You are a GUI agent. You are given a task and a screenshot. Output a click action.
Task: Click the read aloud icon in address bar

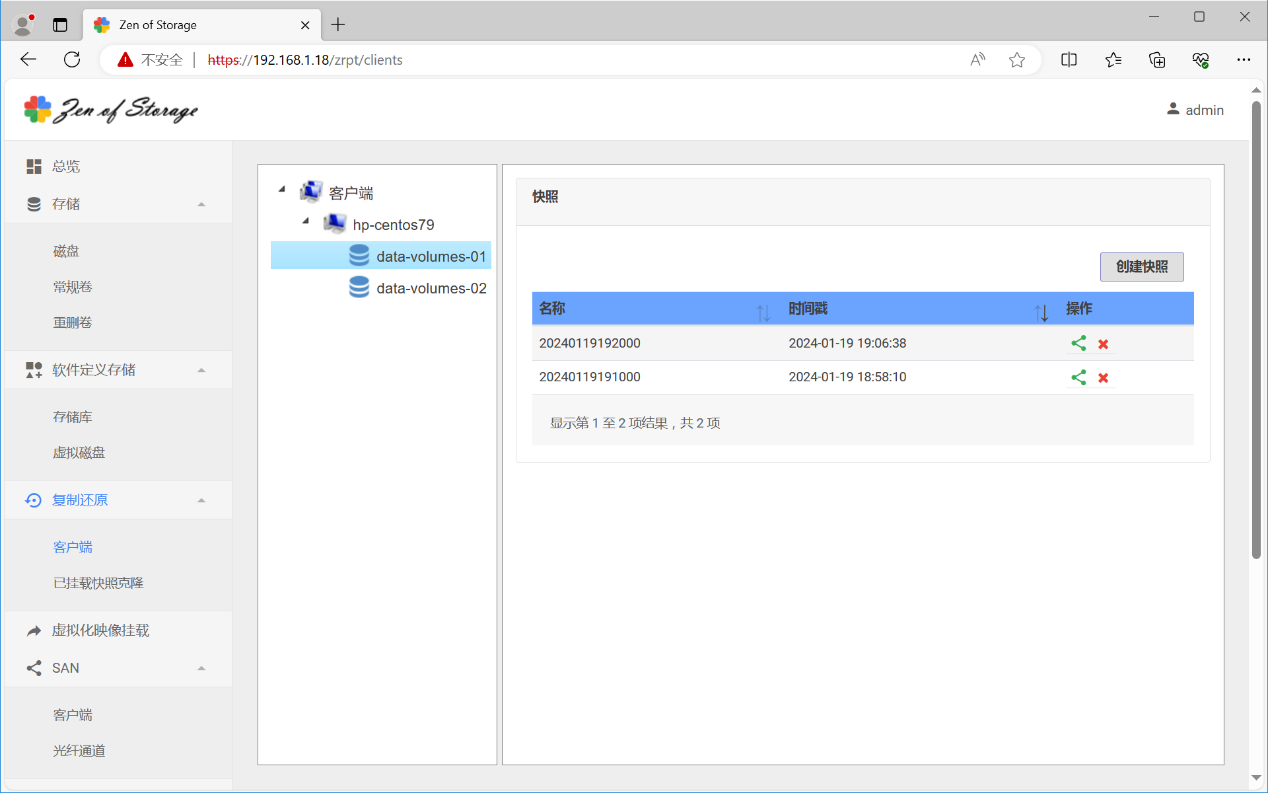(978, 60)
